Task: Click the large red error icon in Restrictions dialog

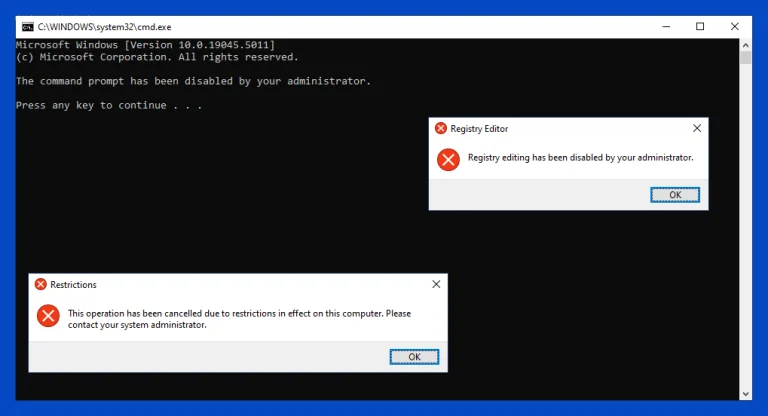Action: pyautogui.click(x=48, y=316)
